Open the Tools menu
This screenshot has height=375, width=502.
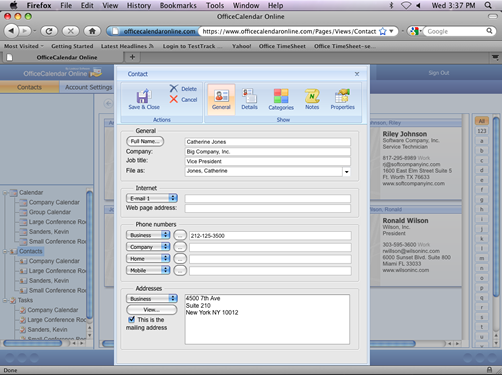tap(215, 5)
